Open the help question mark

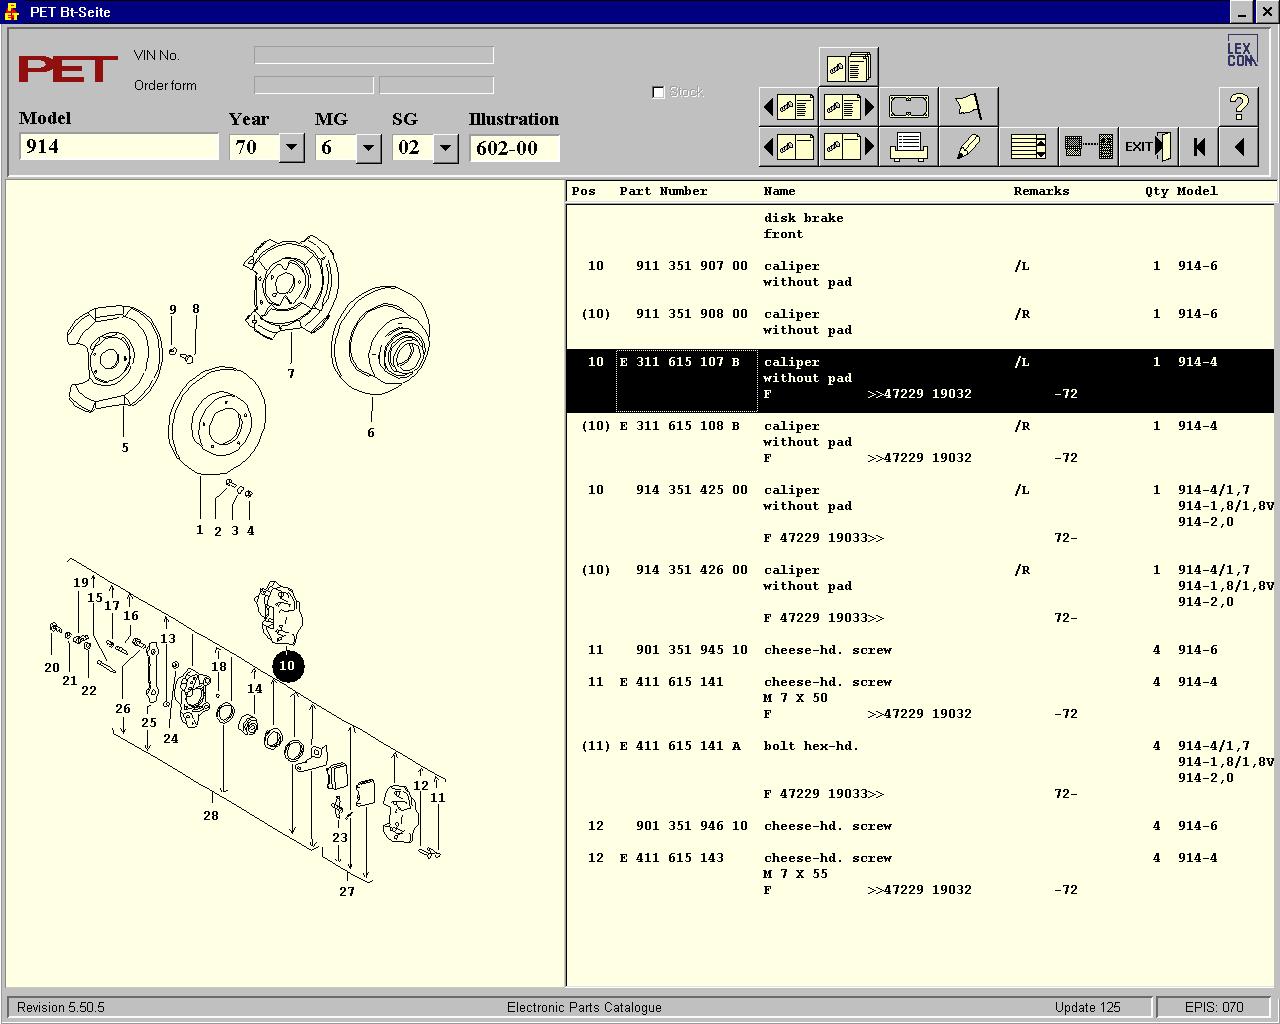(x=1239, y=106)
